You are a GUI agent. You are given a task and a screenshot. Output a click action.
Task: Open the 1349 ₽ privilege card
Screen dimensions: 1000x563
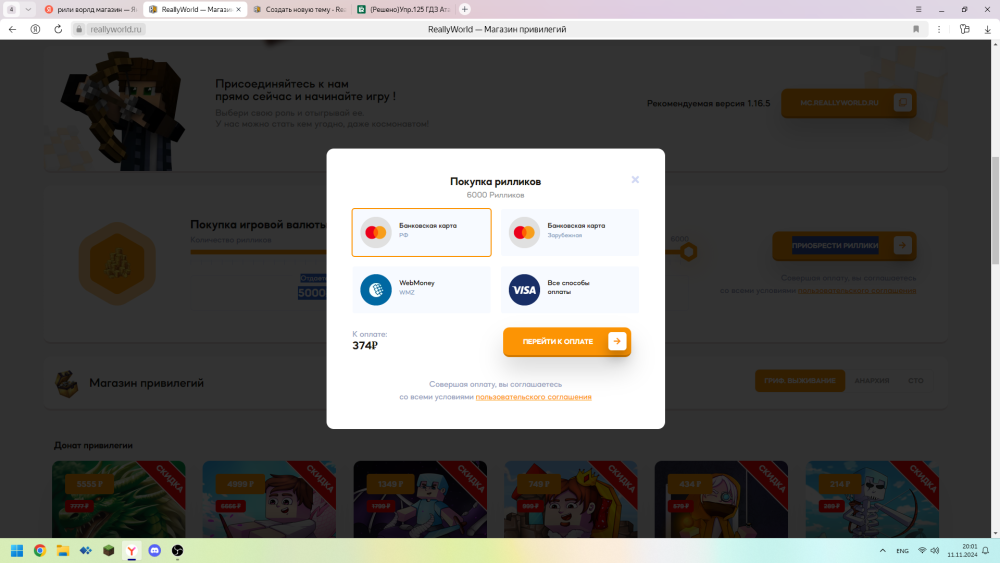pyautogui.click(x=420, y=499)
